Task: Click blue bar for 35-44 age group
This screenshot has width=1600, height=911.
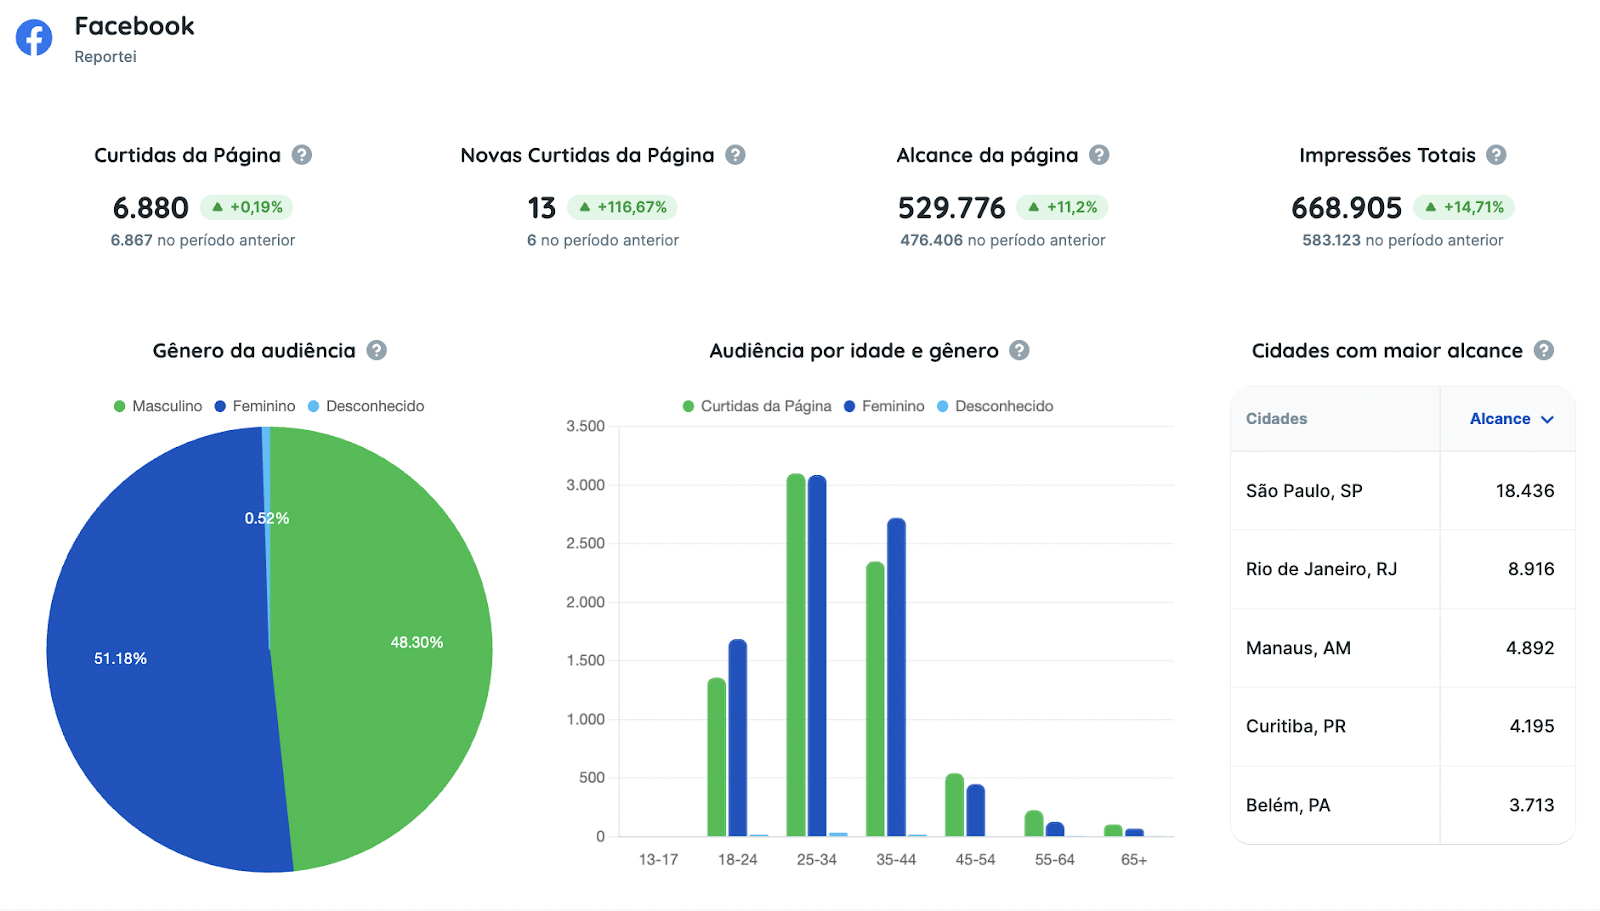Action: 896,677
